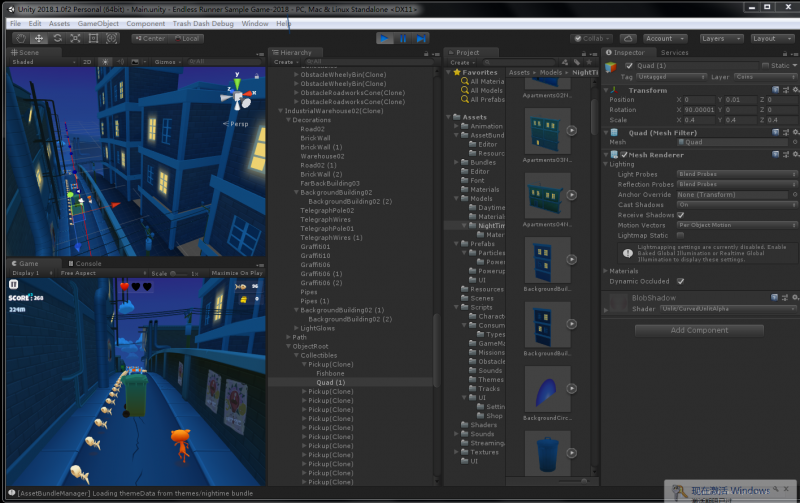Click the Step forward button

coord(421,38)
